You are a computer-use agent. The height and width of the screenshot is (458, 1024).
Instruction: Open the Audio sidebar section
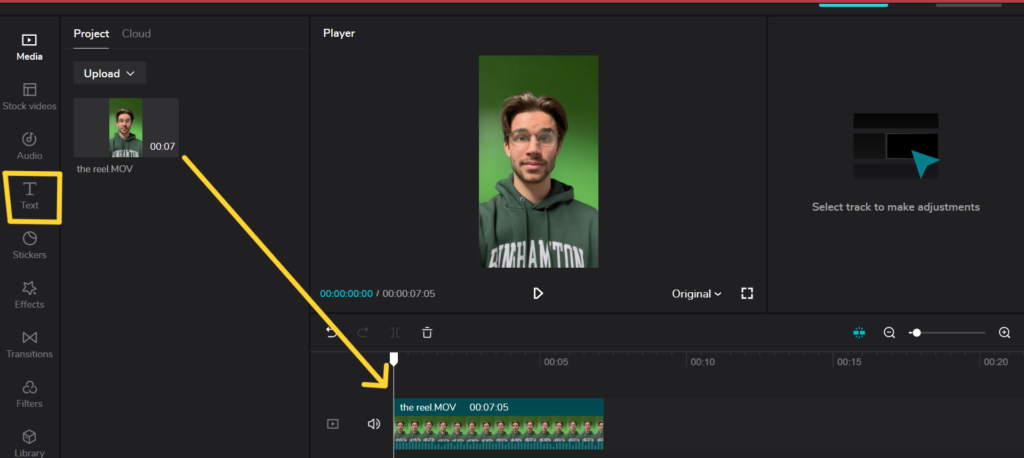point(29,146)
